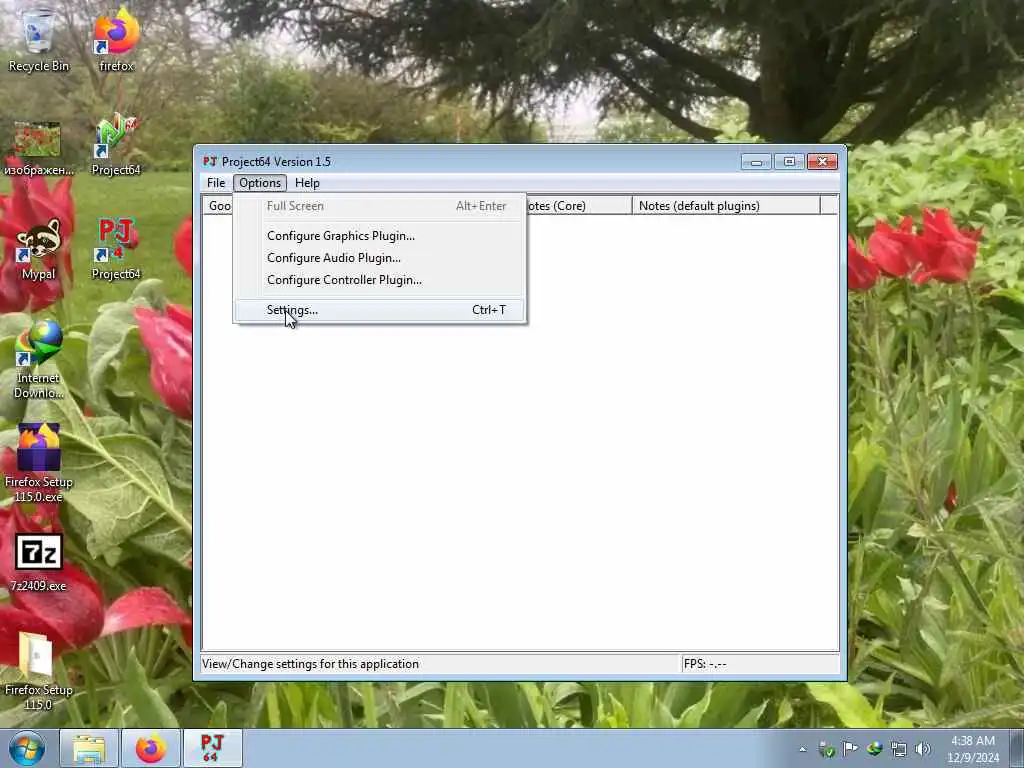The image size is (1024, 768).
Task: Close the Project64 window
Action: point(822,162)
